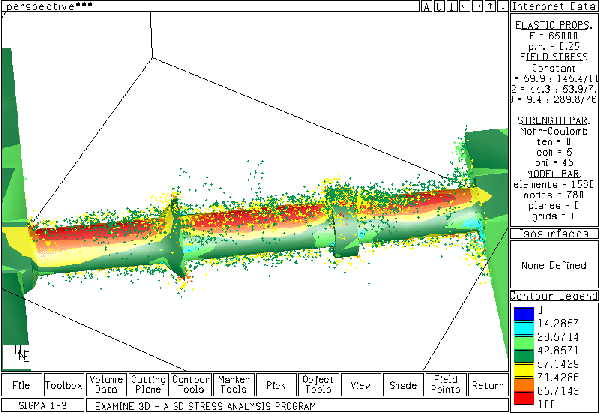Viewport: 599px width, 414px height.
Task: Click the 'MODEL PAR.' heading
Action: click(554, 173)
